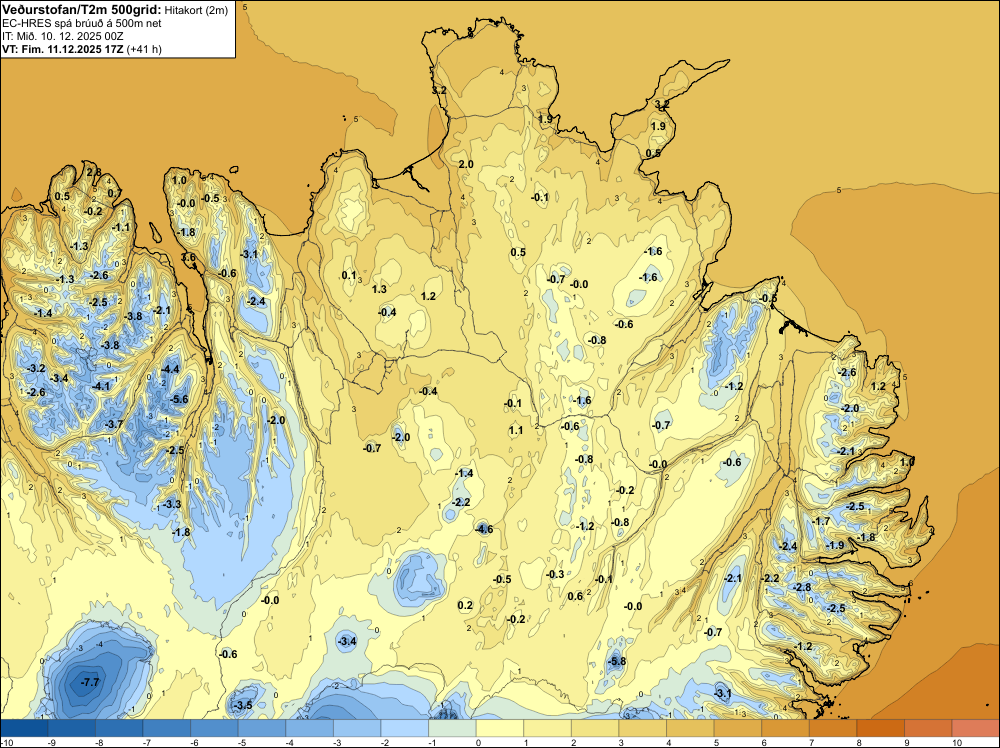Click the "-3.5" temperature value on the map
The width and height of the screenshot is (1000, 748).
[x=243, y=705]
